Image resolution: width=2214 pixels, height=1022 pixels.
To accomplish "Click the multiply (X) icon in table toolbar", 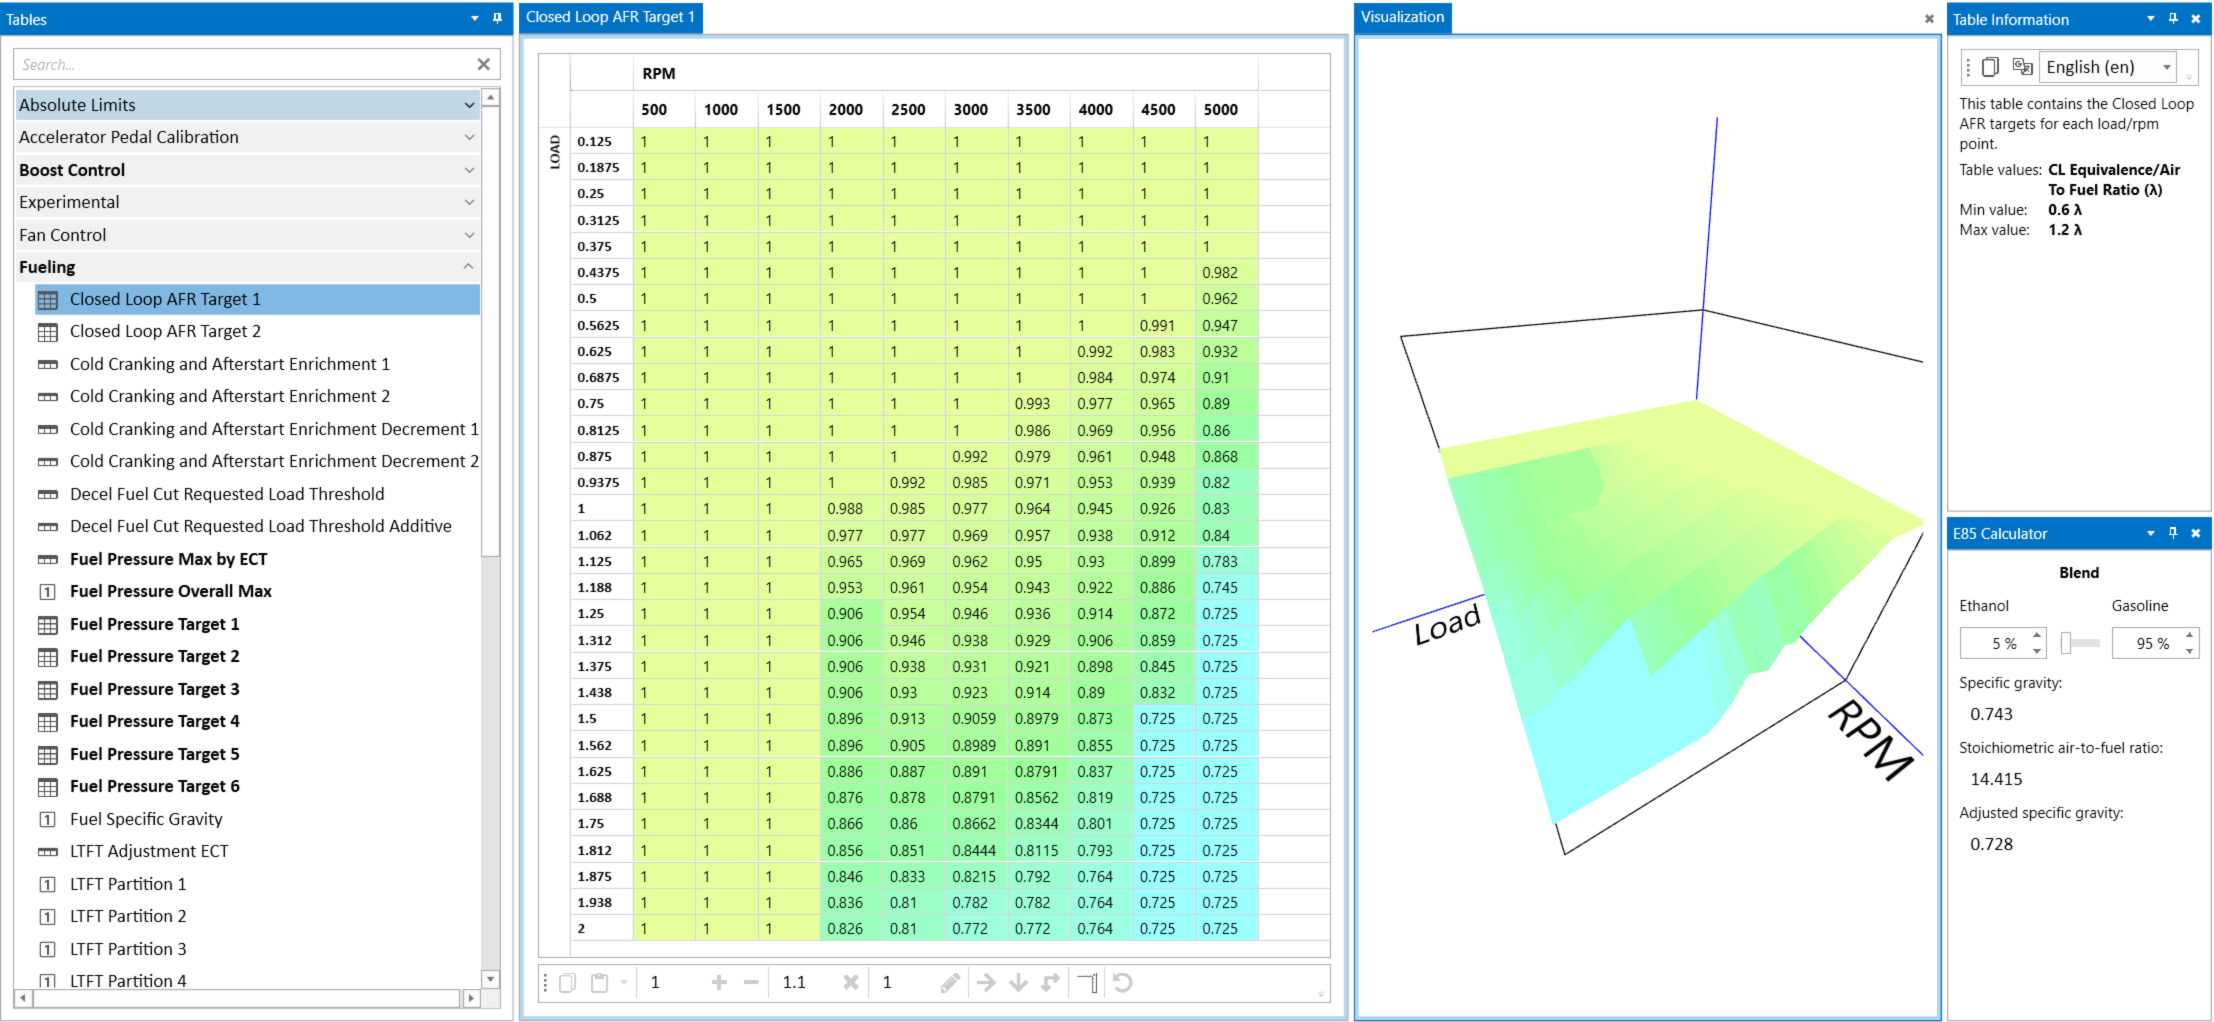I will [850, 983].
